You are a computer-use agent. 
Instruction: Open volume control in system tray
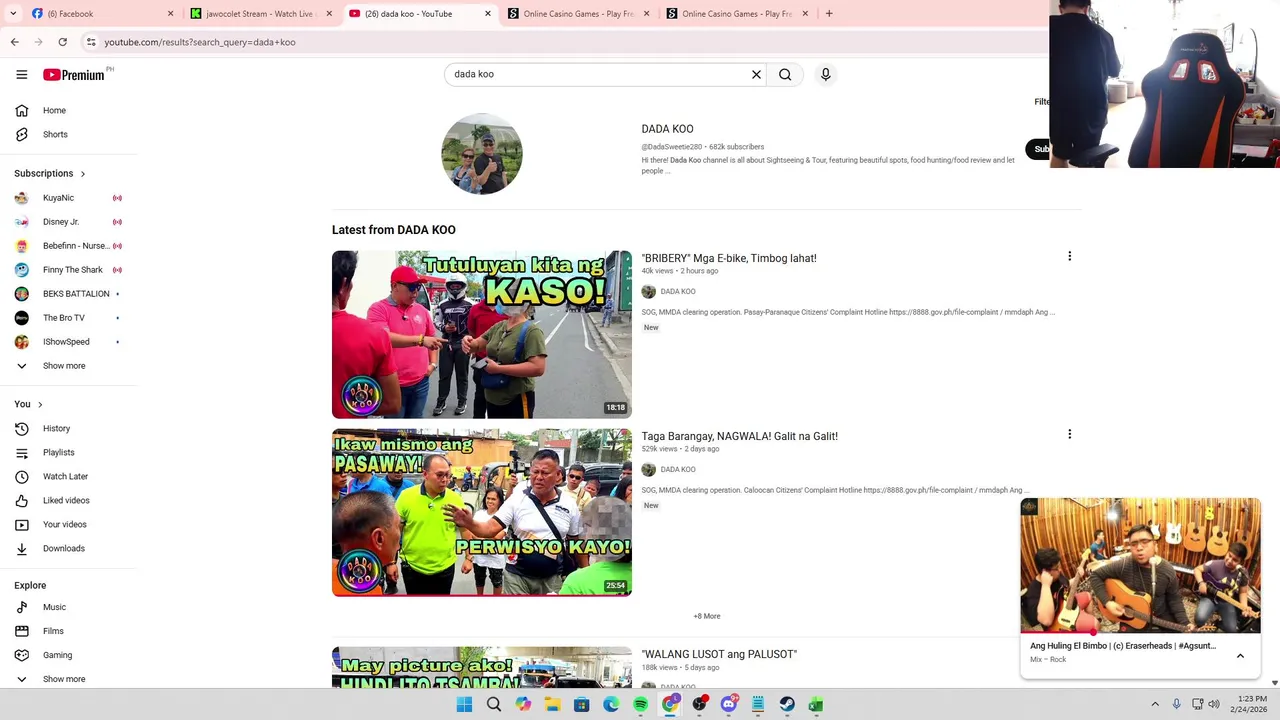click(x=1214, y=704)
